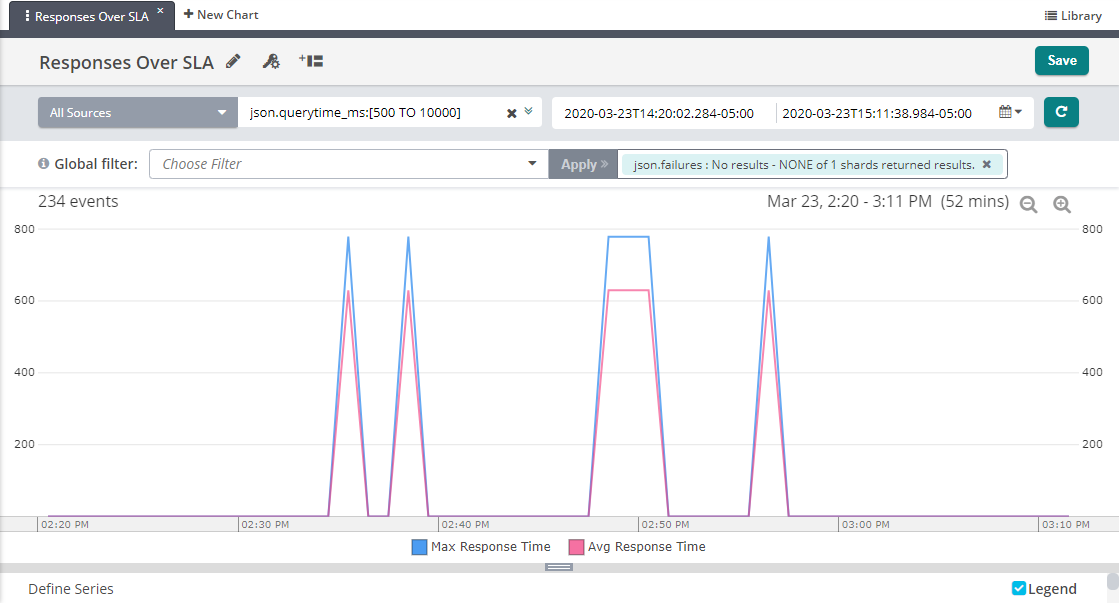
Task: Open the All Sources dropdown
Action: coord(137,112)
